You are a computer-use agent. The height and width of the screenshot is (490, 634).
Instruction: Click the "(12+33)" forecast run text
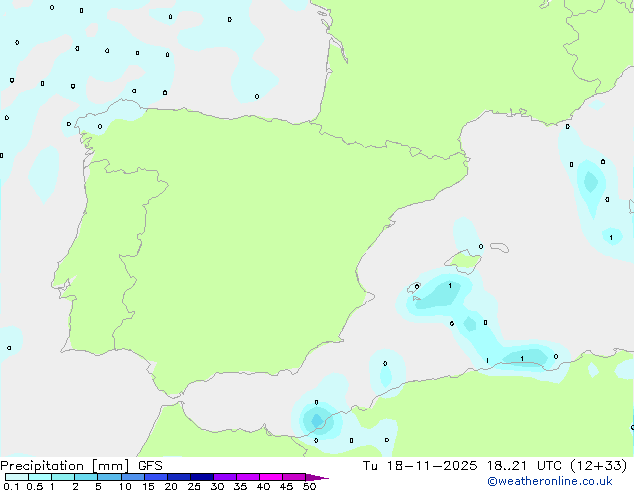[x=599, y=466]
